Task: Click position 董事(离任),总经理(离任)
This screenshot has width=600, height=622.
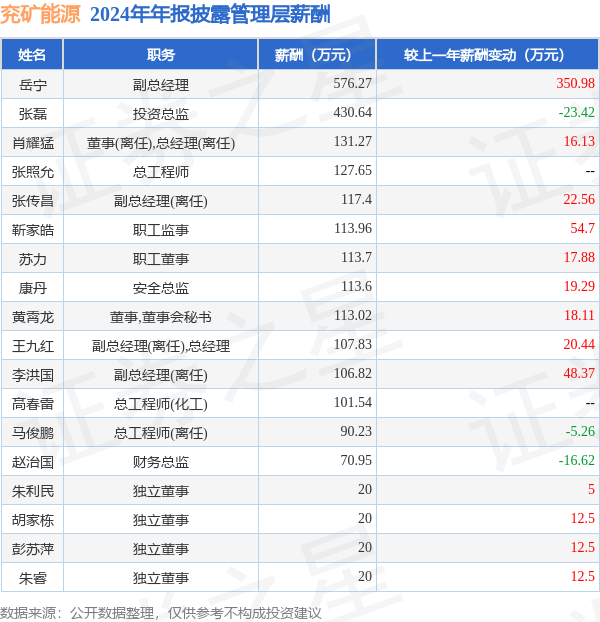Action: point(161,143)
